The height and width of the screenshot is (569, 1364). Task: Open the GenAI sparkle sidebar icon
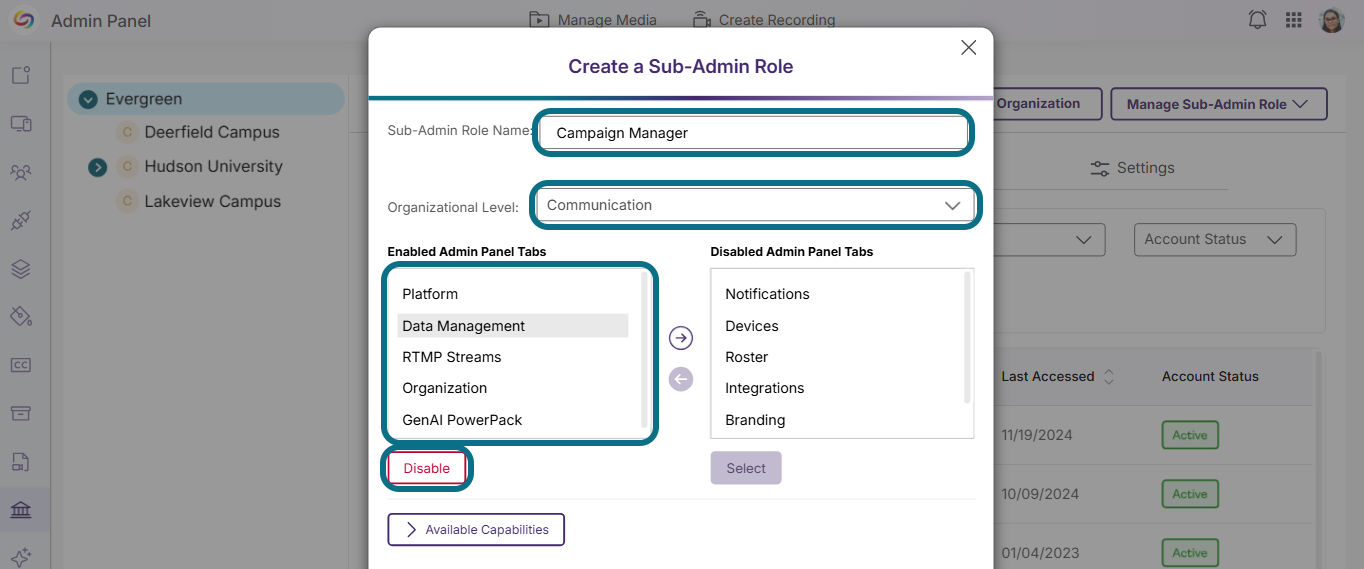[21, 557]
